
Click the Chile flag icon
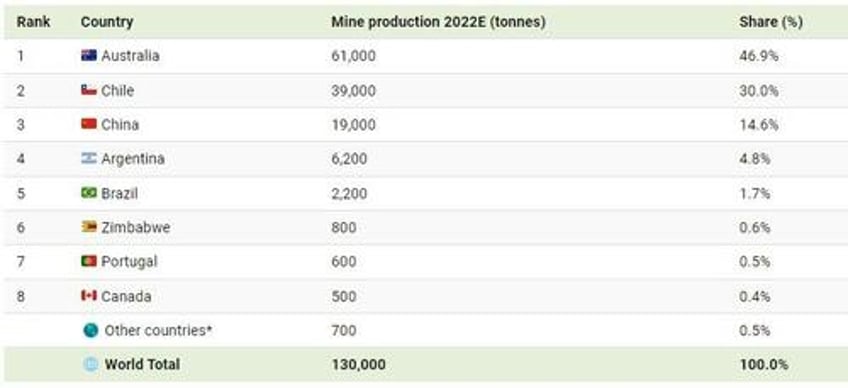click(89, 90)
